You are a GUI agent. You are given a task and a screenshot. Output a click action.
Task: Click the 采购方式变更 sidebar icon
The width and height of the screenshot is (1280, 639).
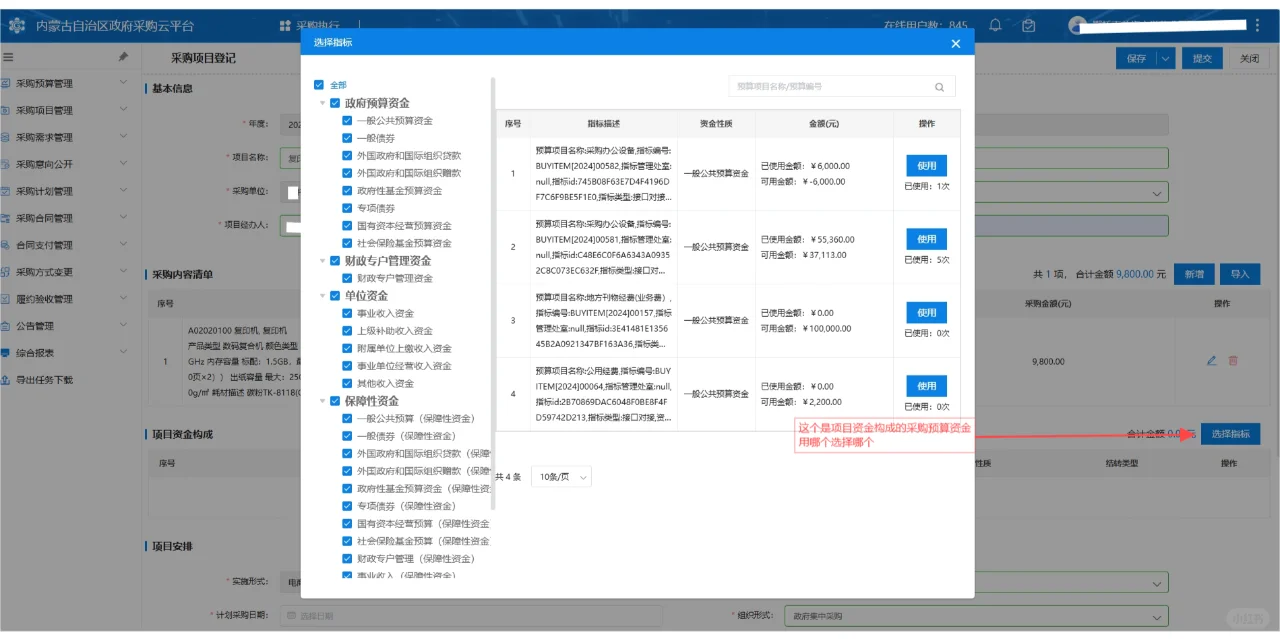pos(6,272)
